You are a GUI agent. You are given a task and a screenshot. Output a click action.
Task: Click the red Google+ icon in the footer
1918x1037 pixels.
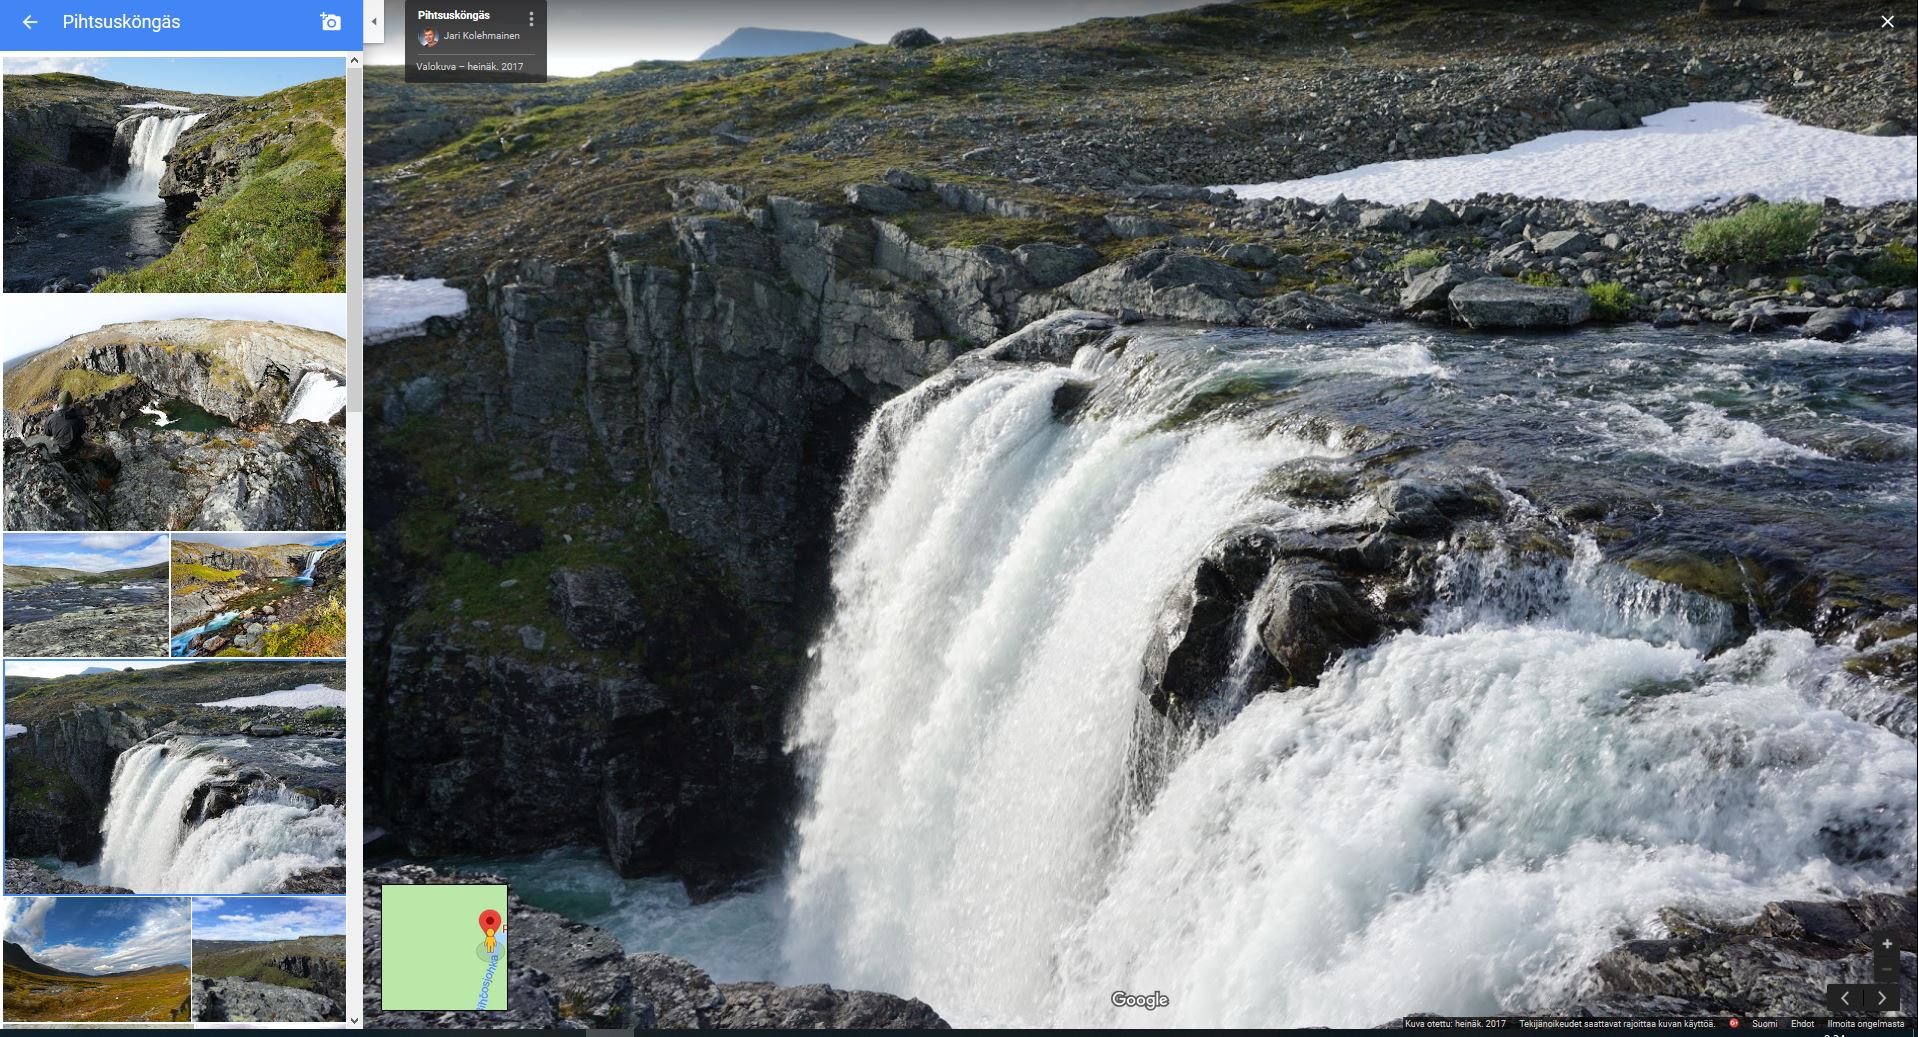tap(1734, 1024)
